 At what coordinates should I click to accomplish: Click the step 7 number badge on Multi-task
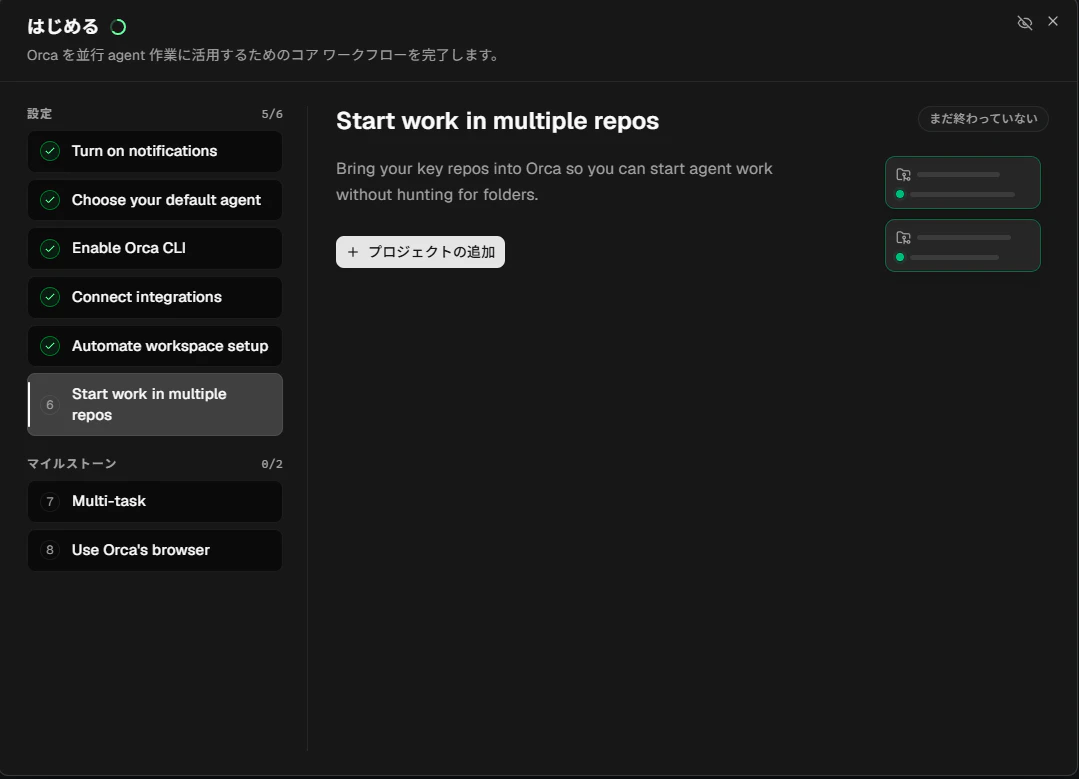tap(50, 502)
